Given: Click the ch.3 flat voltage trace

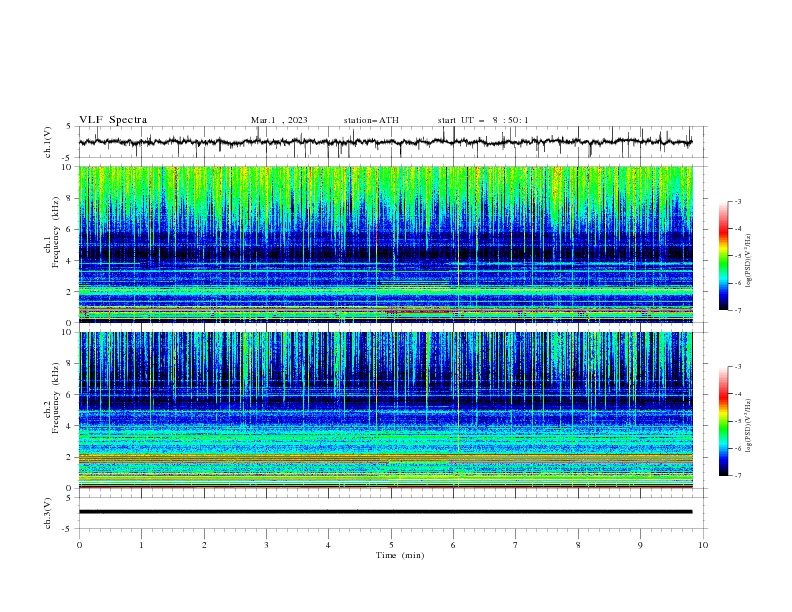Looking at the screenshot, I should [x=385, y=512].
